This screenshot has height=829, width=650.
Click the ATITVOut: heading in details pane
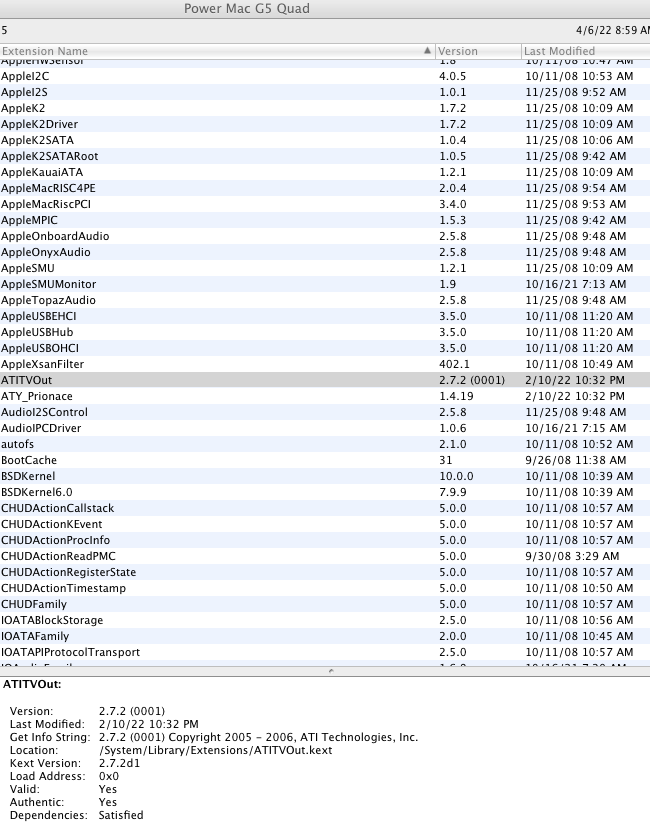pyautogui.click(x=32, y=684)
